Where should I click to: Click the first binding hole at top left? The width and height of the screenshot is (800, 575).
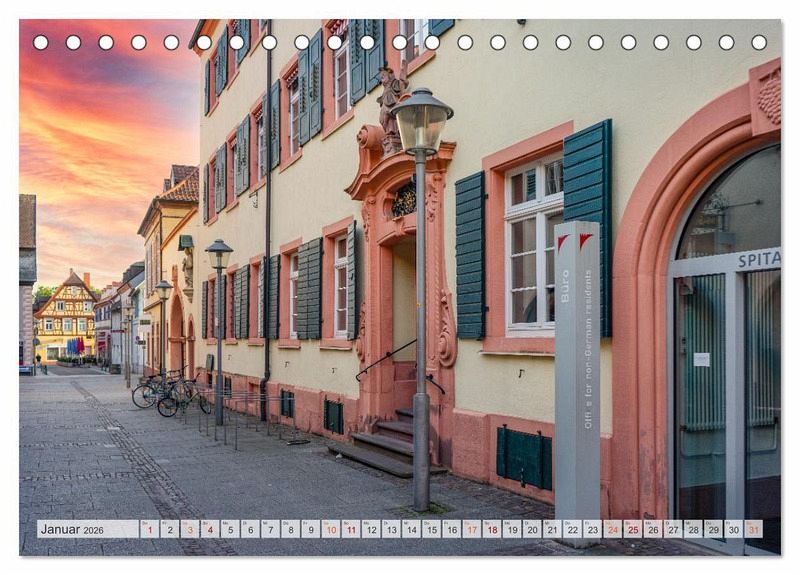41,42
